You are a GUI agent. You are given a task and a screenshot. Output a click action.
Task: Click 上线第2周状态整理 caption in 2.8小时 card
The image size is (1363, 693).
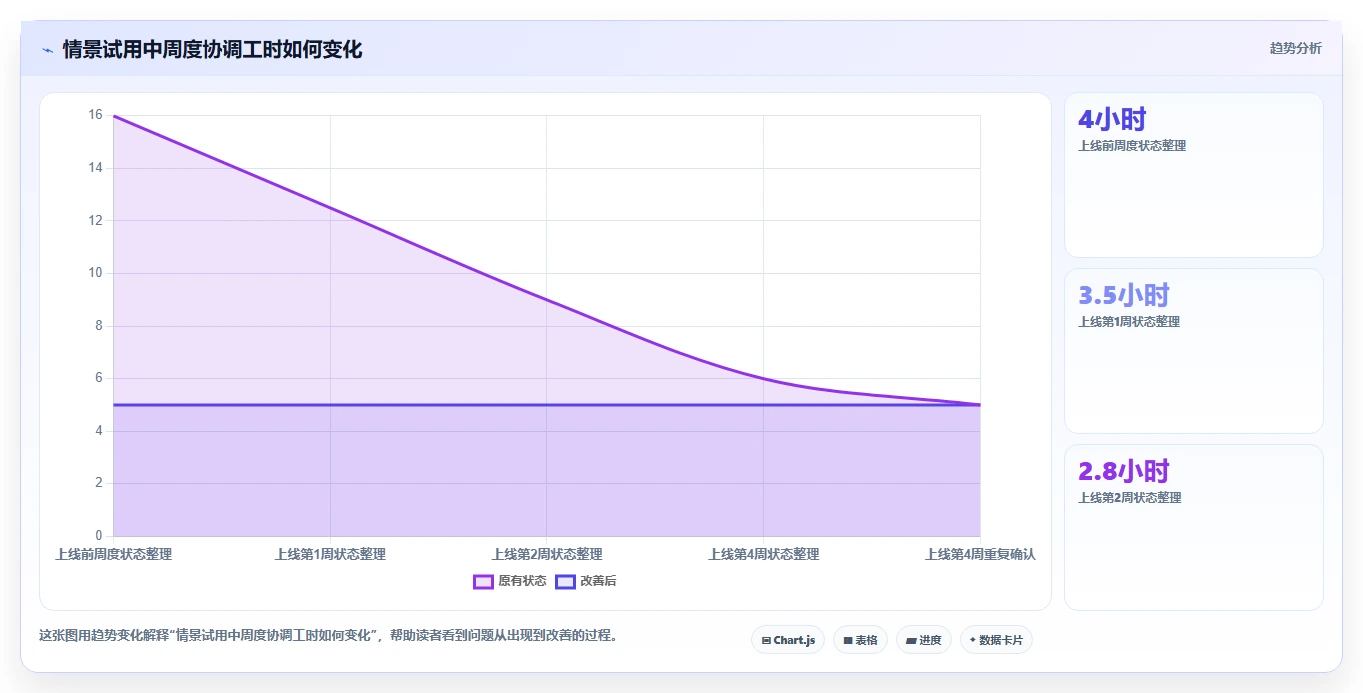[1129, 498]
